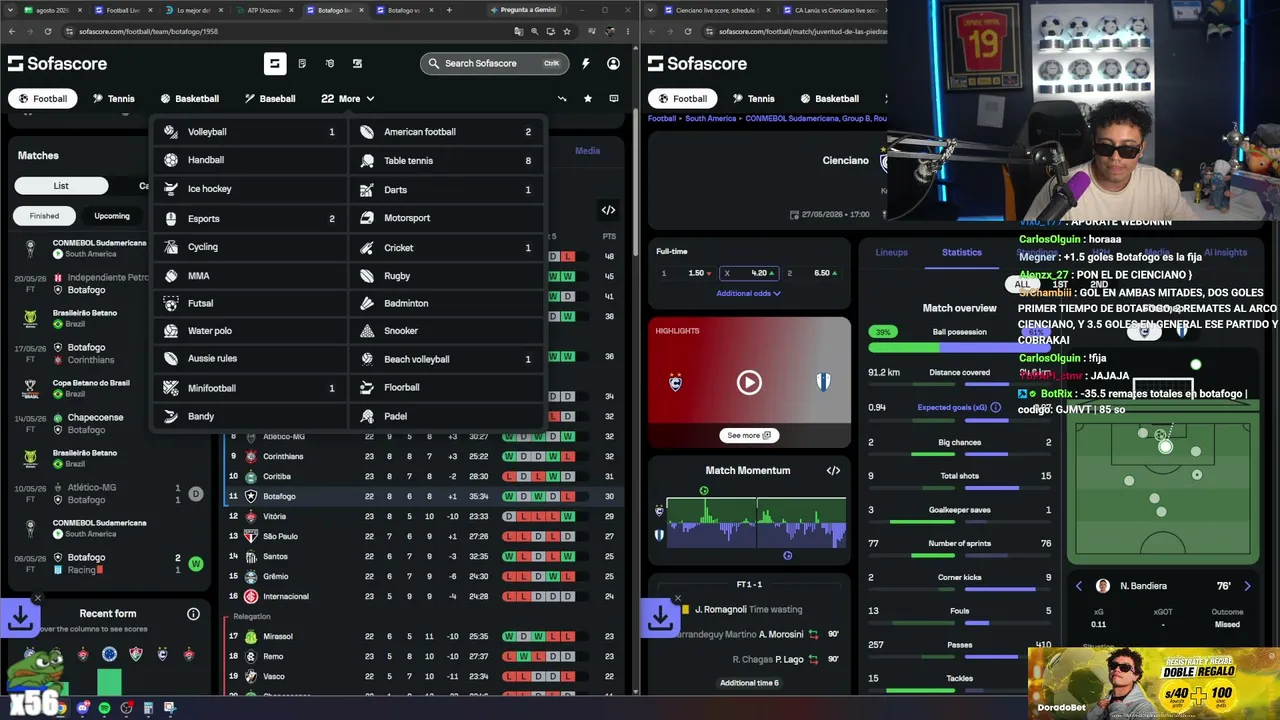This screenshot has height=720, width=1280.
Task: Click the Beach volleyball icon
Action: coord(367,359)
